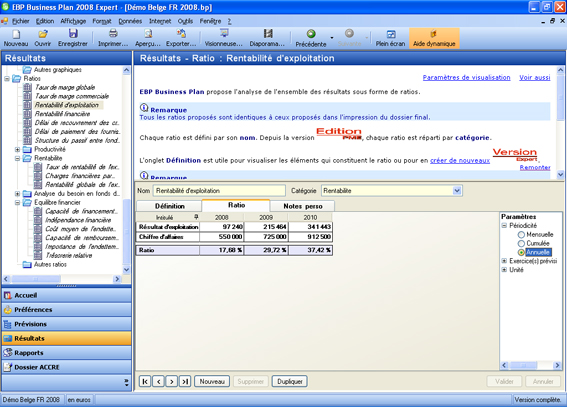Open Rapports sidebar section
This screenshot has width=567, height=407.
(67, 353)
